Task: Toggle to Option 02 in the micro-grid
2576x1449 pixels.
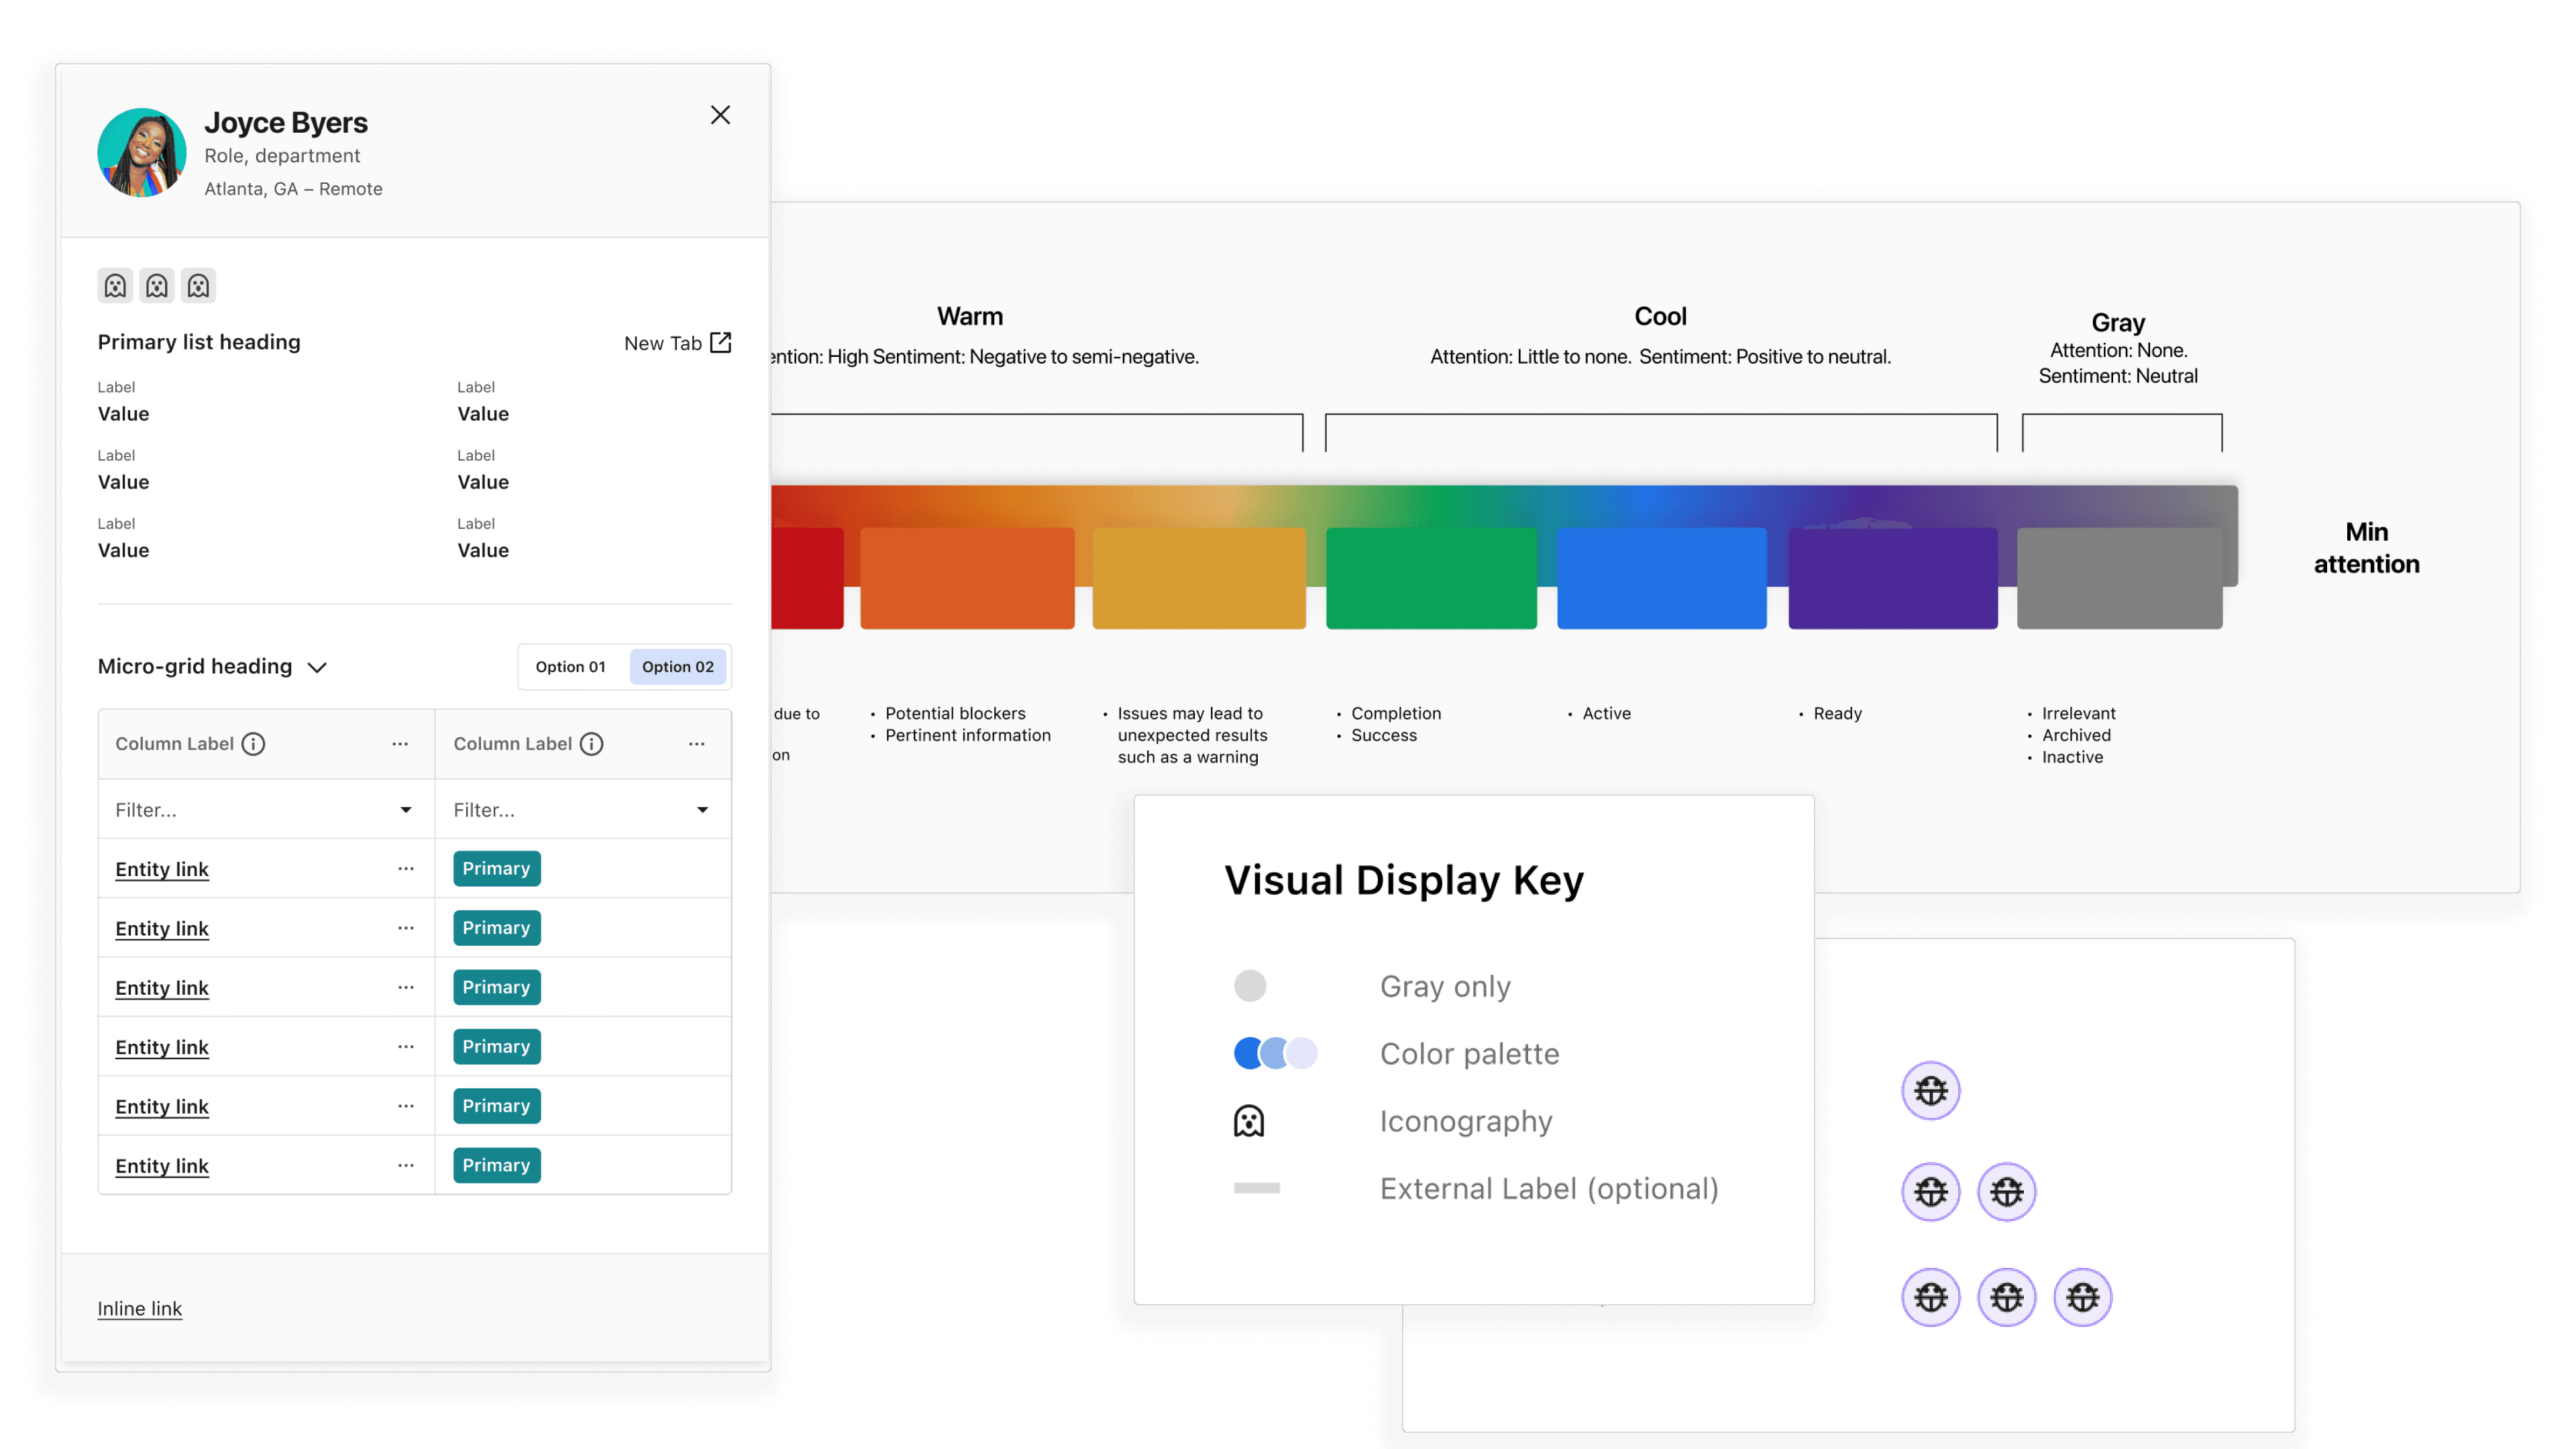Action: (678, 666)
